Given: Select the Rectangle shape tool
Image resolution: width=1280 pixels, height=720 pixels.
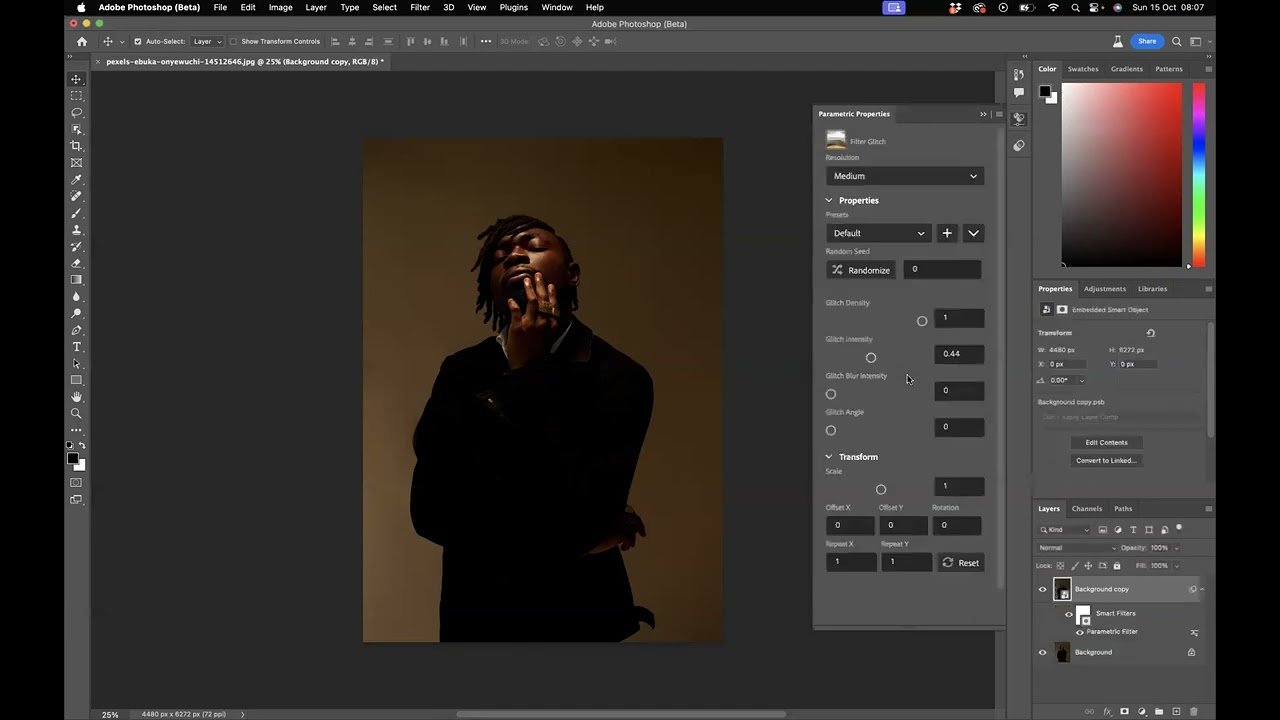Looking at the screenshot, I should 76,380.
